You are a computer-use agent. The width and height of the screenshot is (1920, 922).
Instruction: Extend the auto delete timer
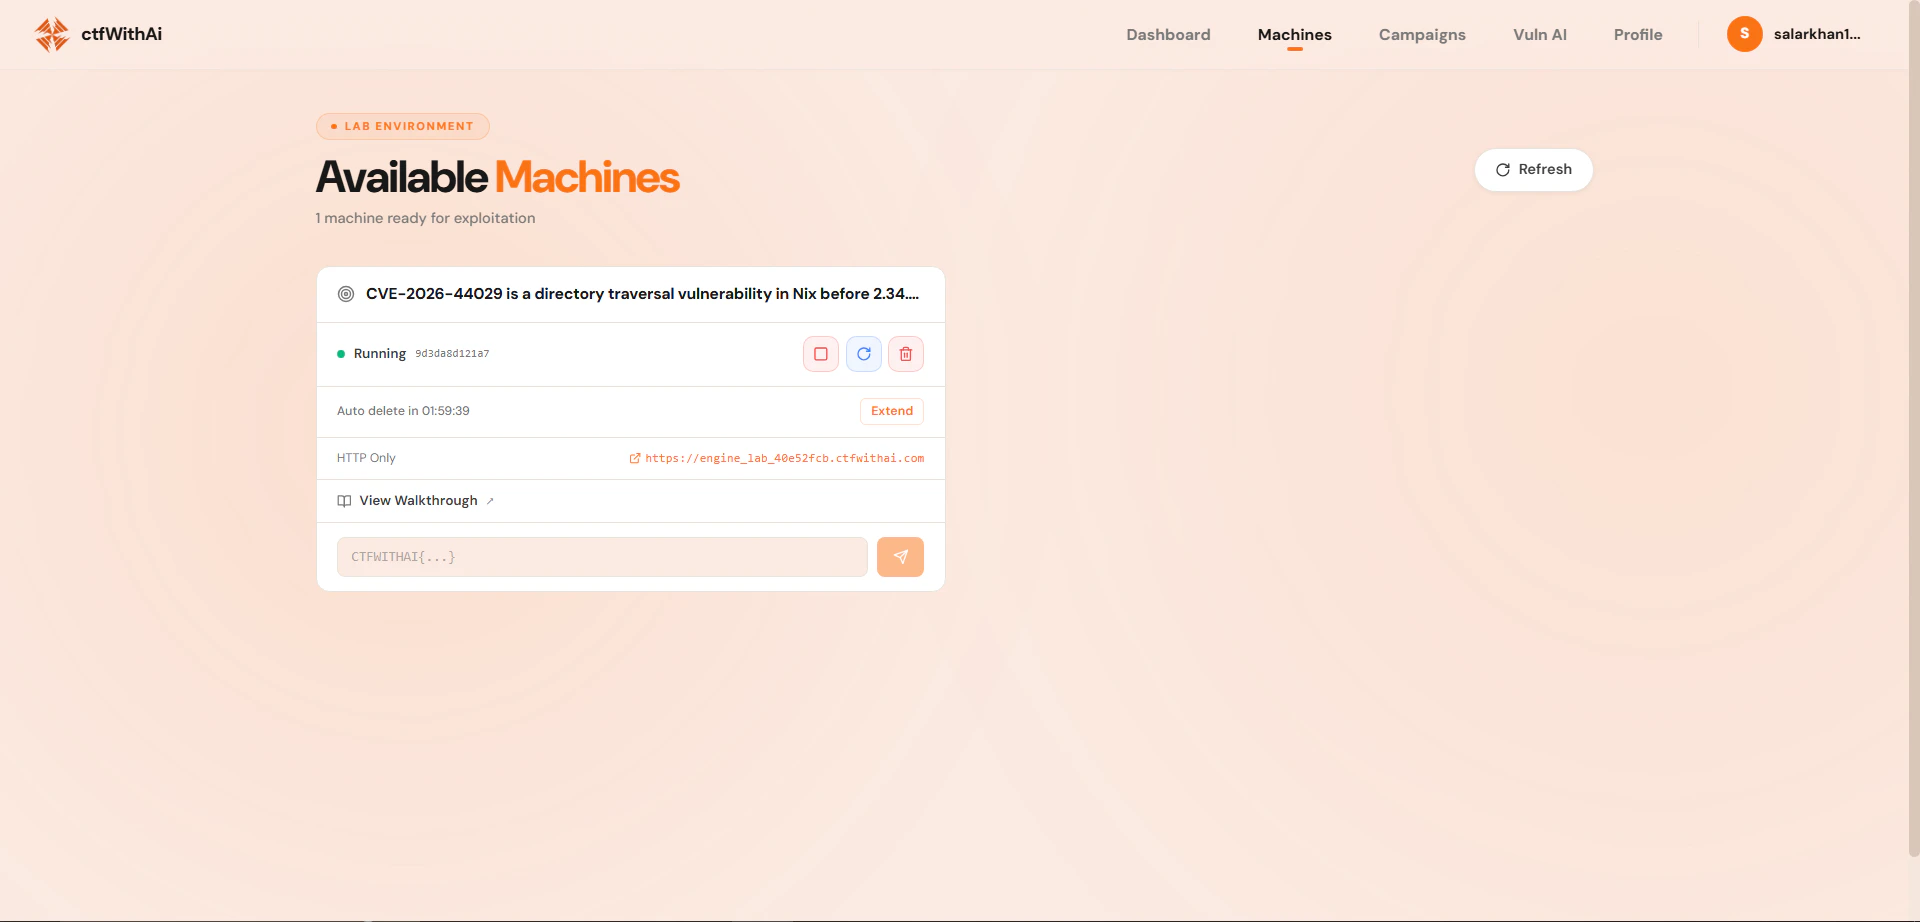click(891, 411)
